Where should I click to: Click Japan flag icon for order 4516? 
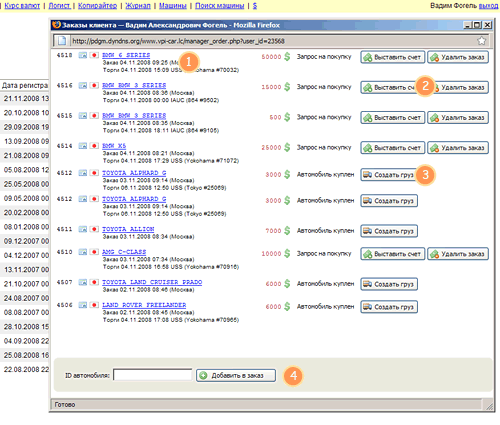click(94, 86)
